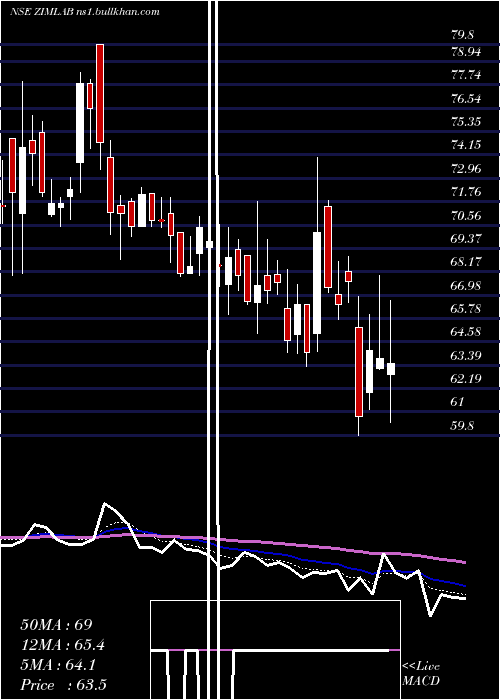Click the tallest red candlestick near 78.94
The image size is (500, 700).
tap(100, 93)
